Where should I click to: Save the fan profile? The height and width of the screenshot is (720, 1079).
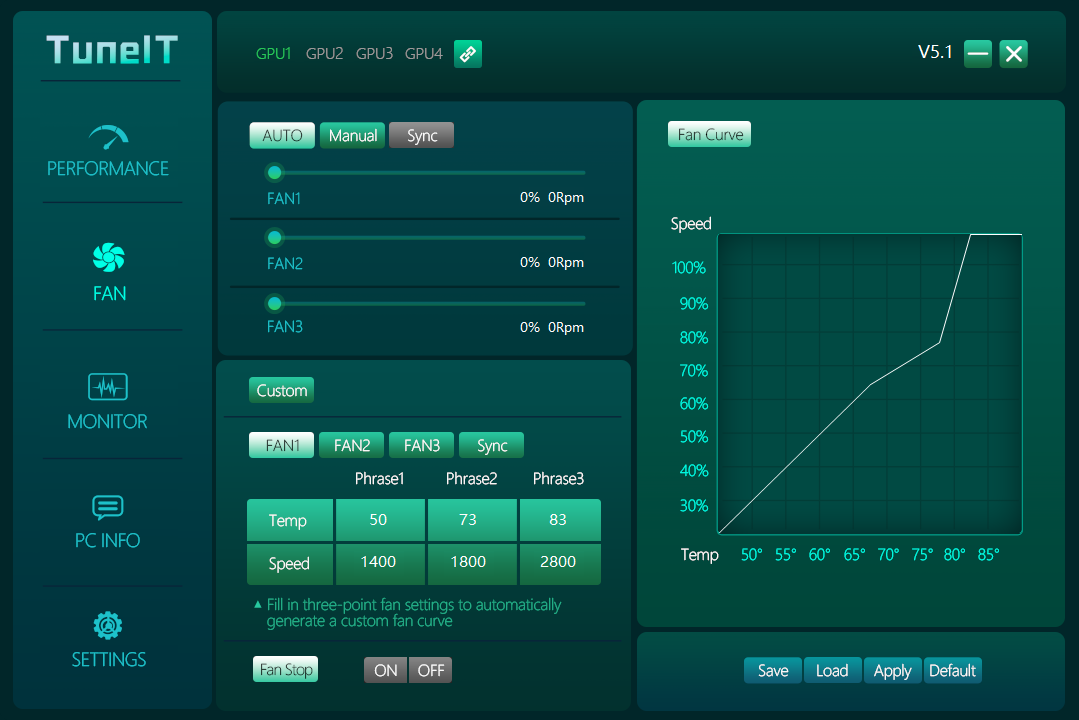(x=772, y=670)
